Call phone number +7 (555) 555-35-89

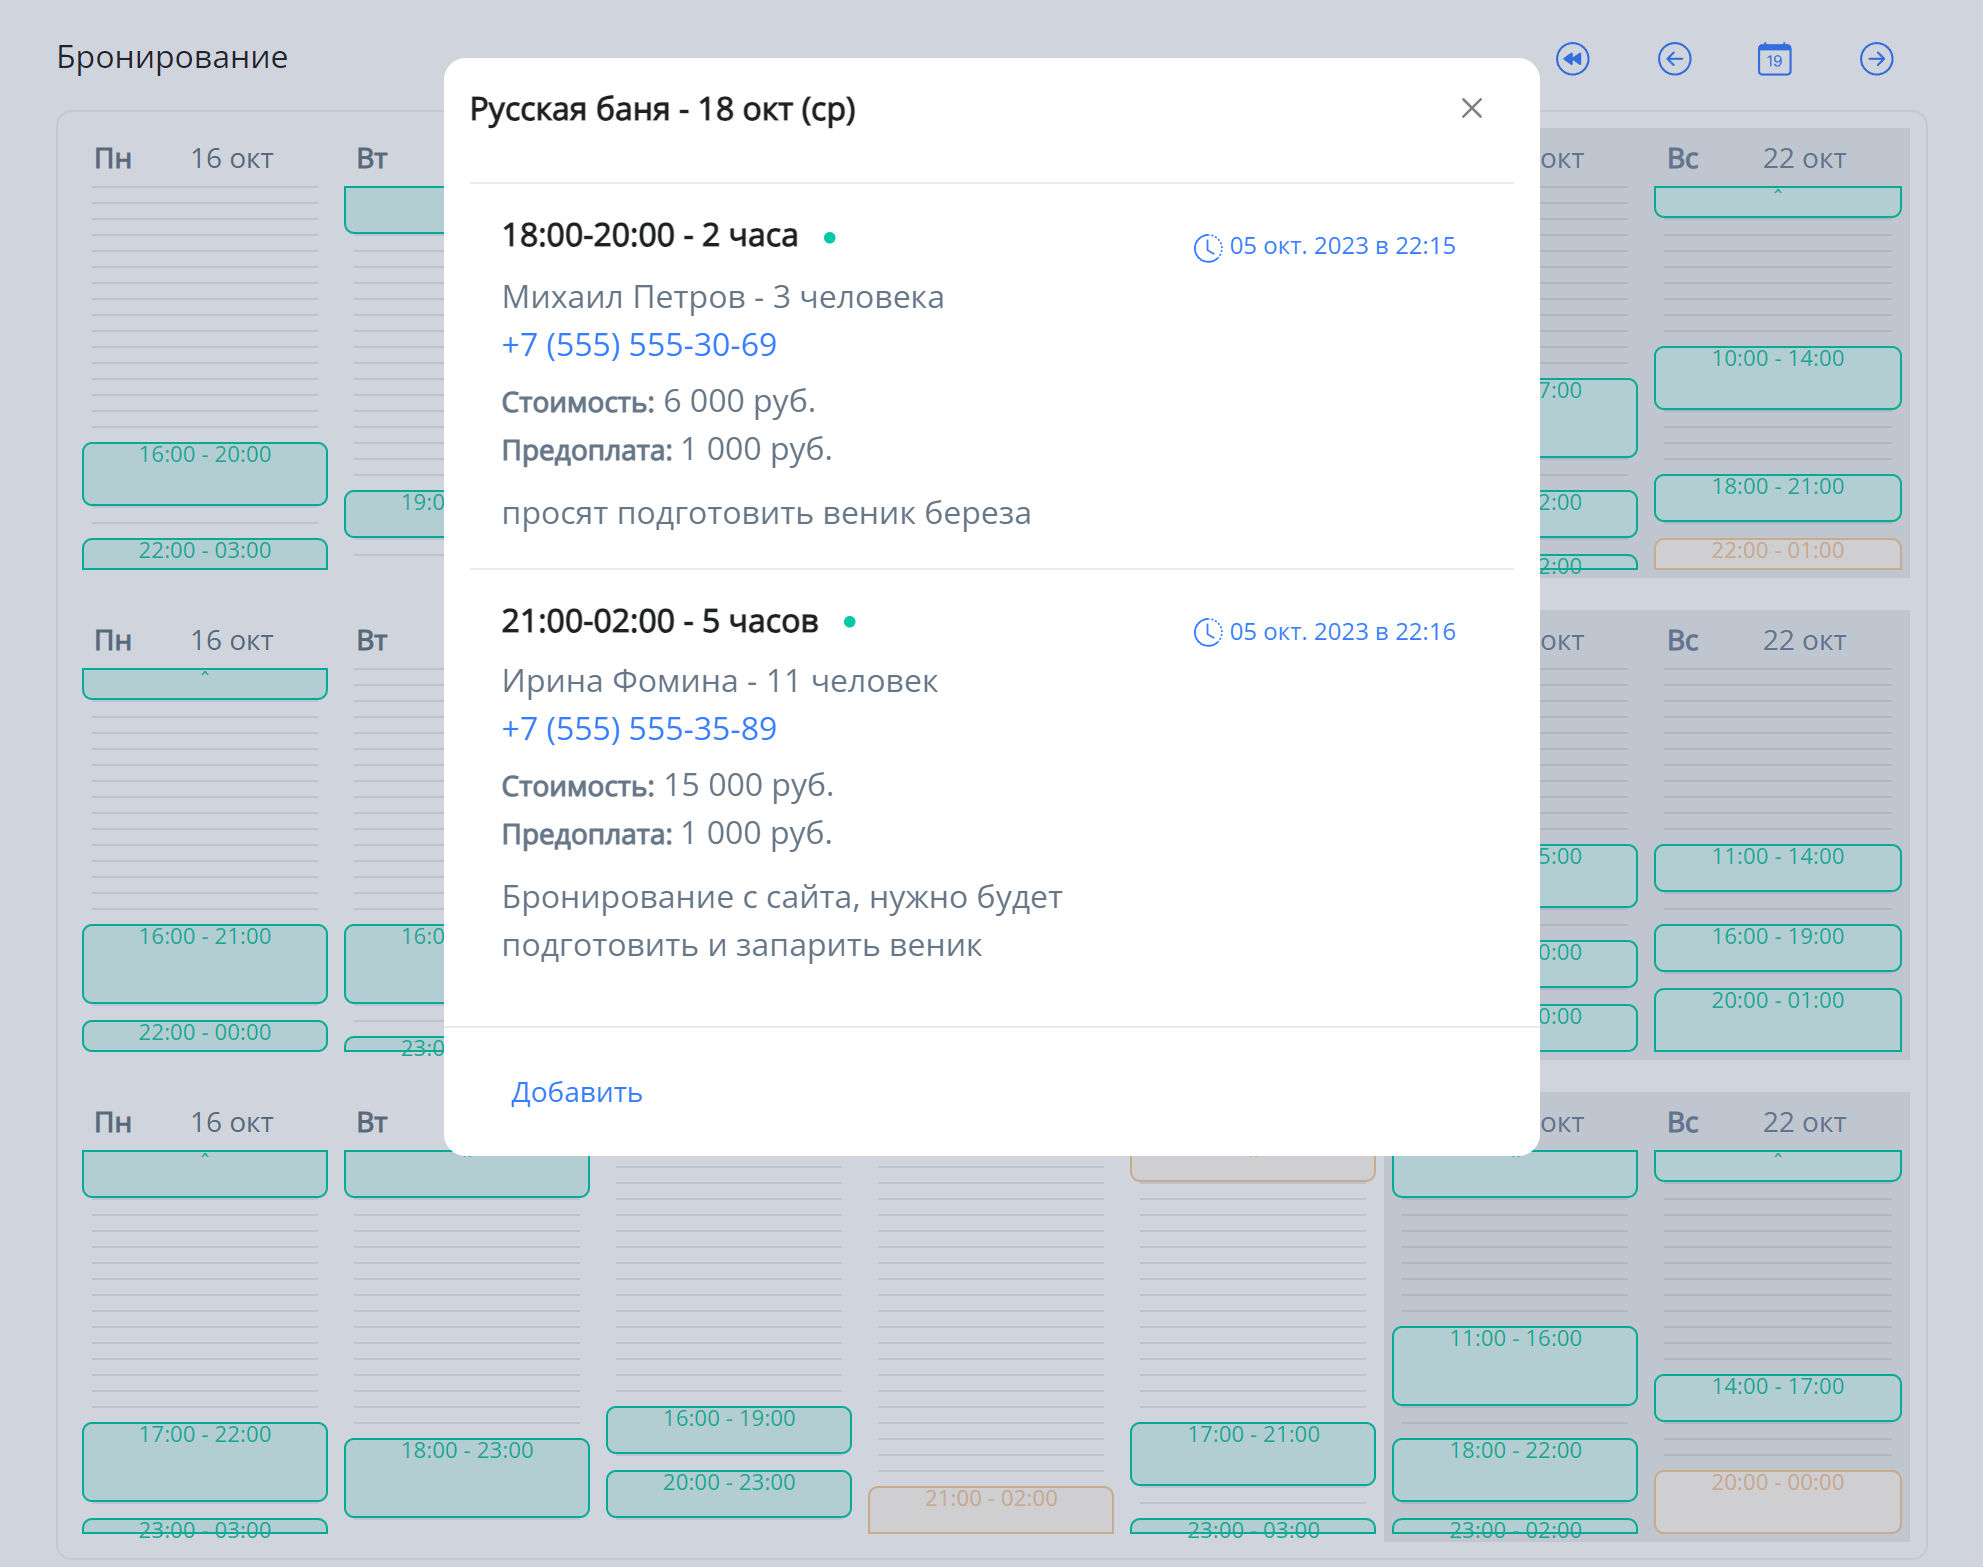click(x=639, y=729)
